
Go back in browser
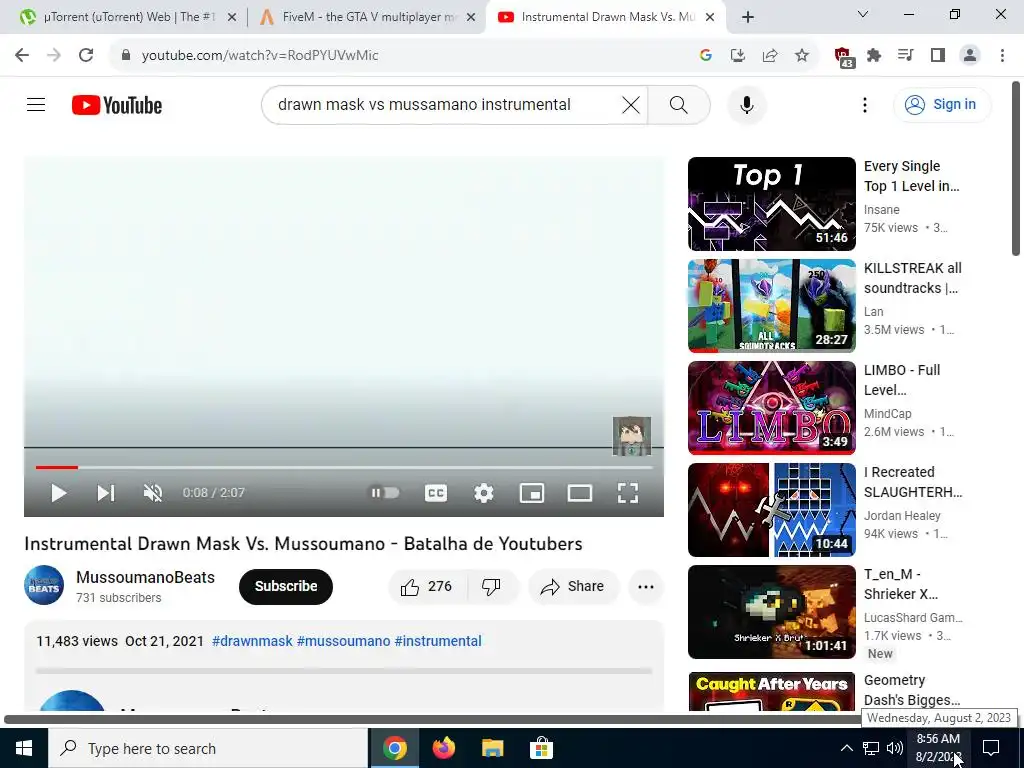tap(22, 55)
